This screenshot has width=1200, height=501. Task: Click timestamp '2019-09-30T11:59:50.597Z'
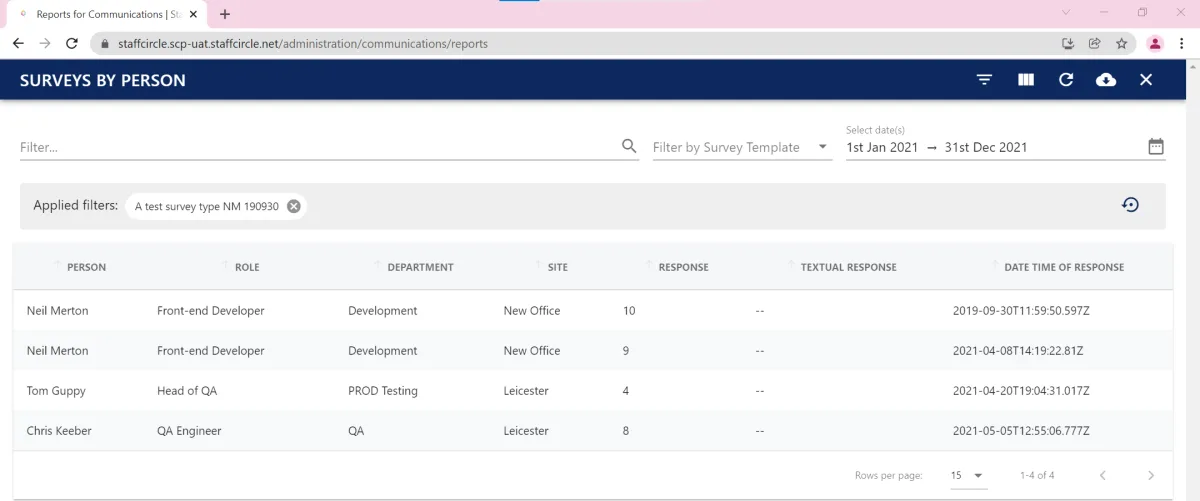click(1021, 311)
